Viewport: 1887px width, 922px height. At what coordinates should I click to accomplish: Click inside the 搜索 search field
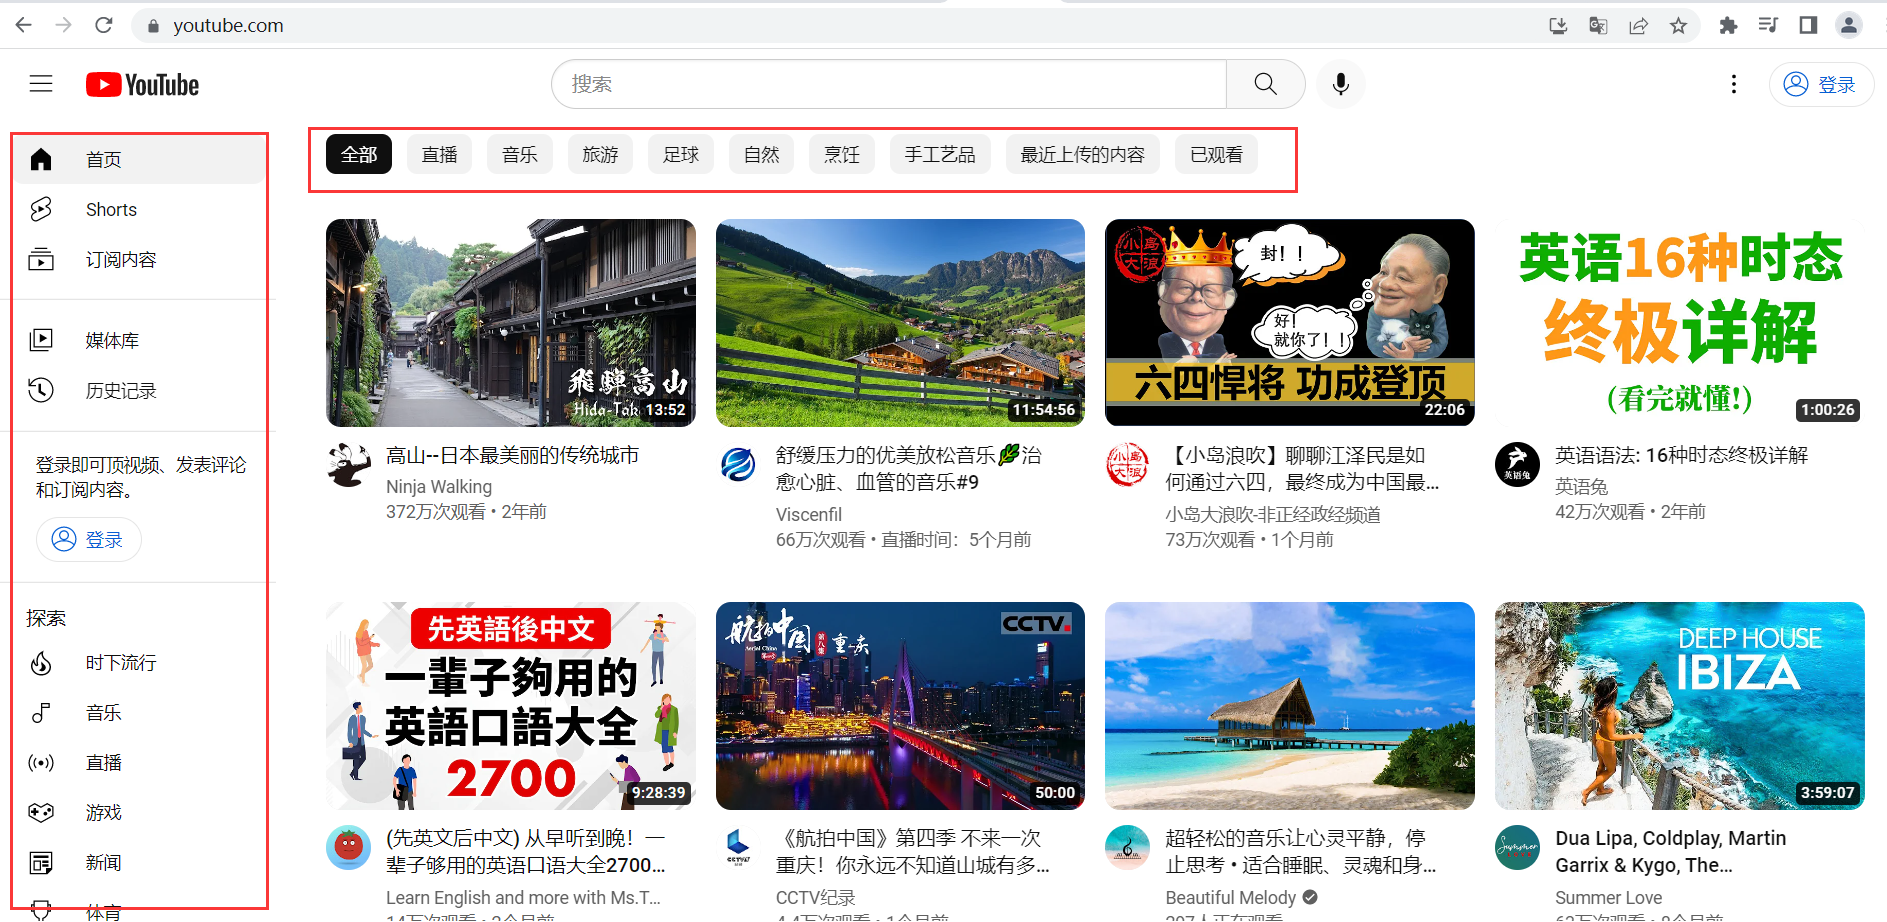coord(888,84)
